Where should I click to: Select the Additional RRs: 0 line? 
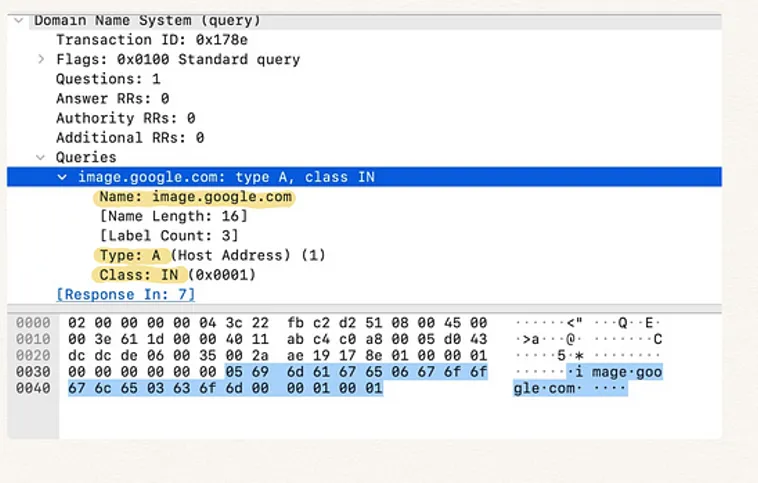coord(129,137)
